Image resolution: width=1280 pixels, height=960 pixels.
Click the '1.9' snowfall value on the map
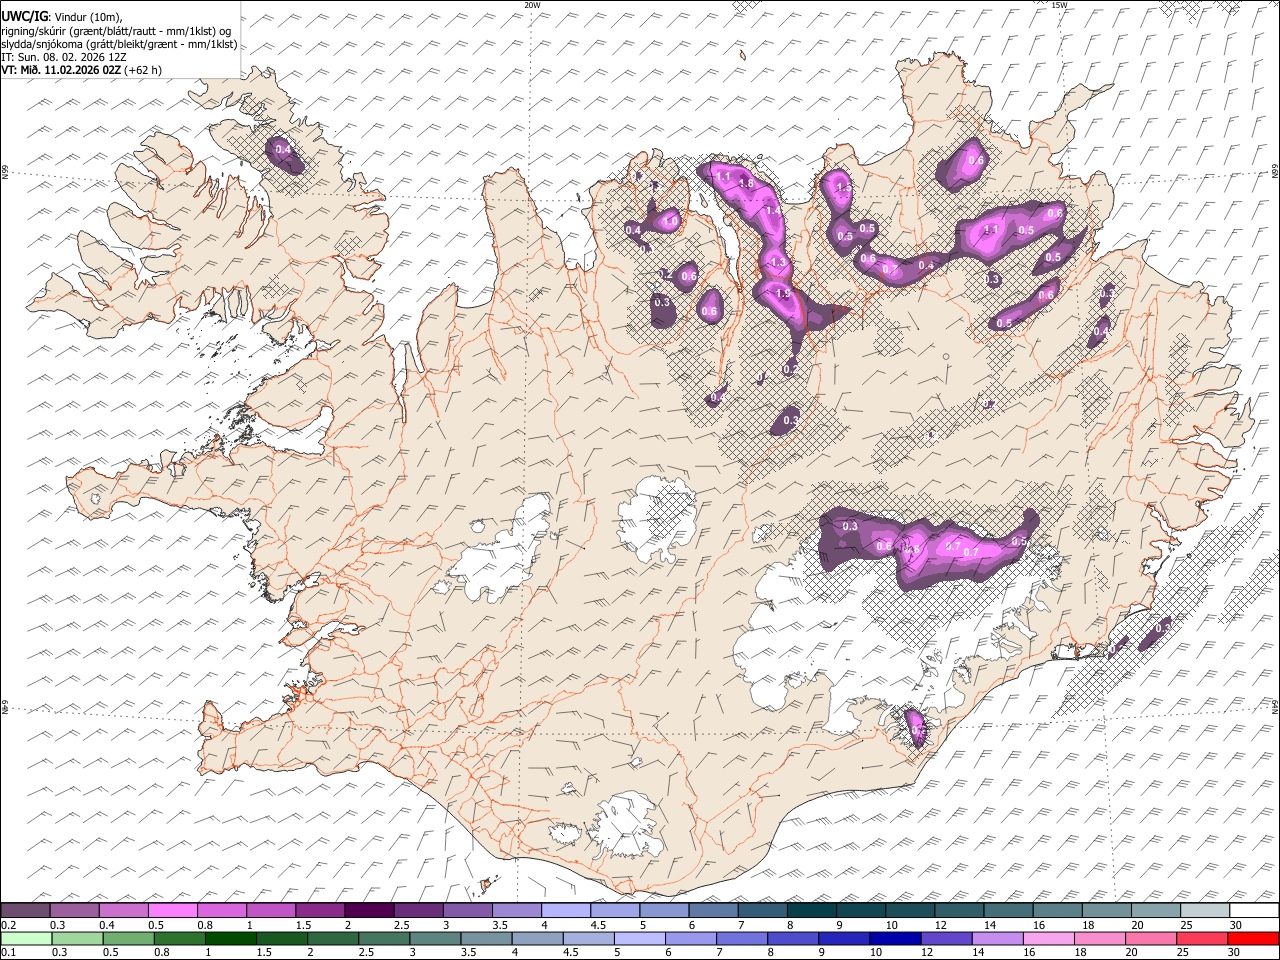tap(783, 295)
